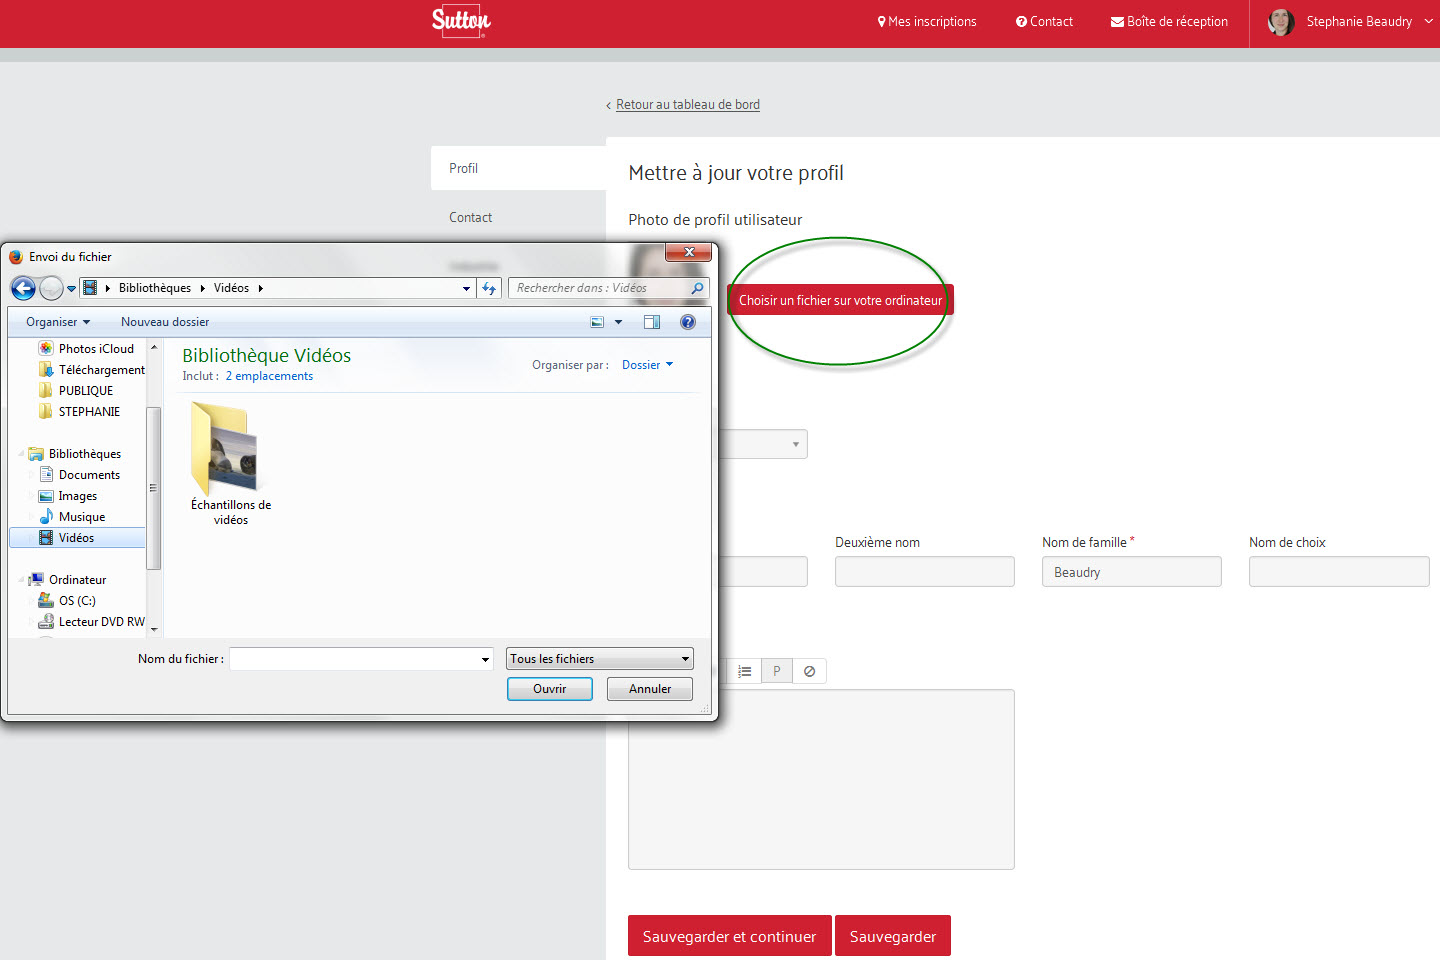Open recent locations arrow beside Forward button
Image resolution: width=1440 pixels, height=960 pixels.
point(71,289)
